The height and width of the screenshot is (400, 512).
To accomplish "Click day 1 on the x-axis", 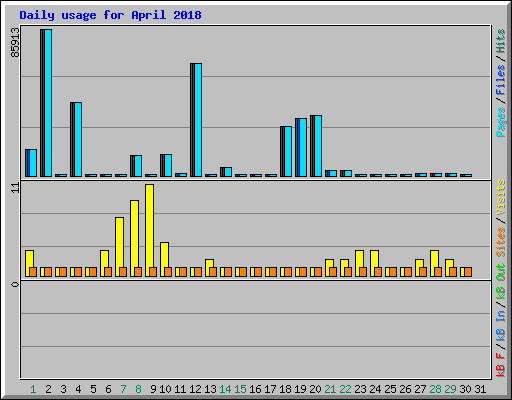I will (x=33, y=389).
